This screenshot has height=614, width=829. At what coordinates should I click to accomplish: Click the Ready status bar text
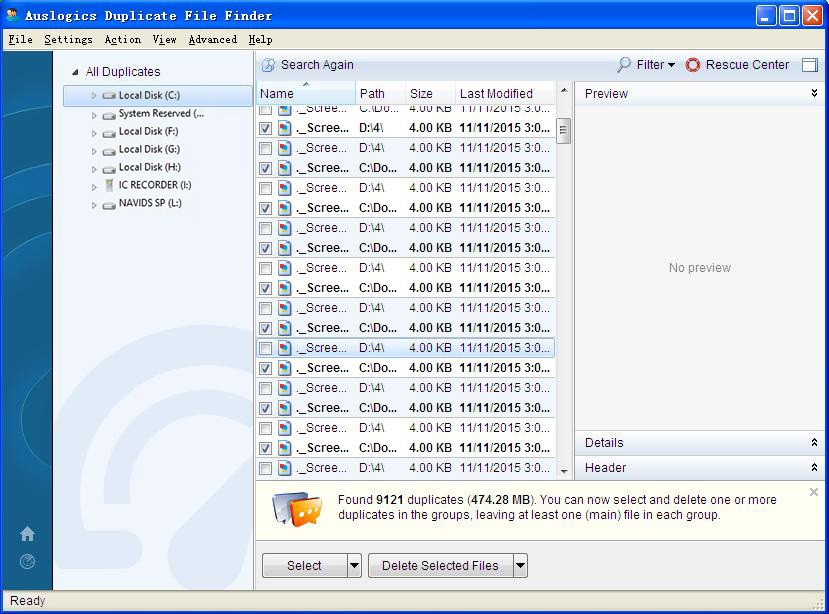pos(27,601)
